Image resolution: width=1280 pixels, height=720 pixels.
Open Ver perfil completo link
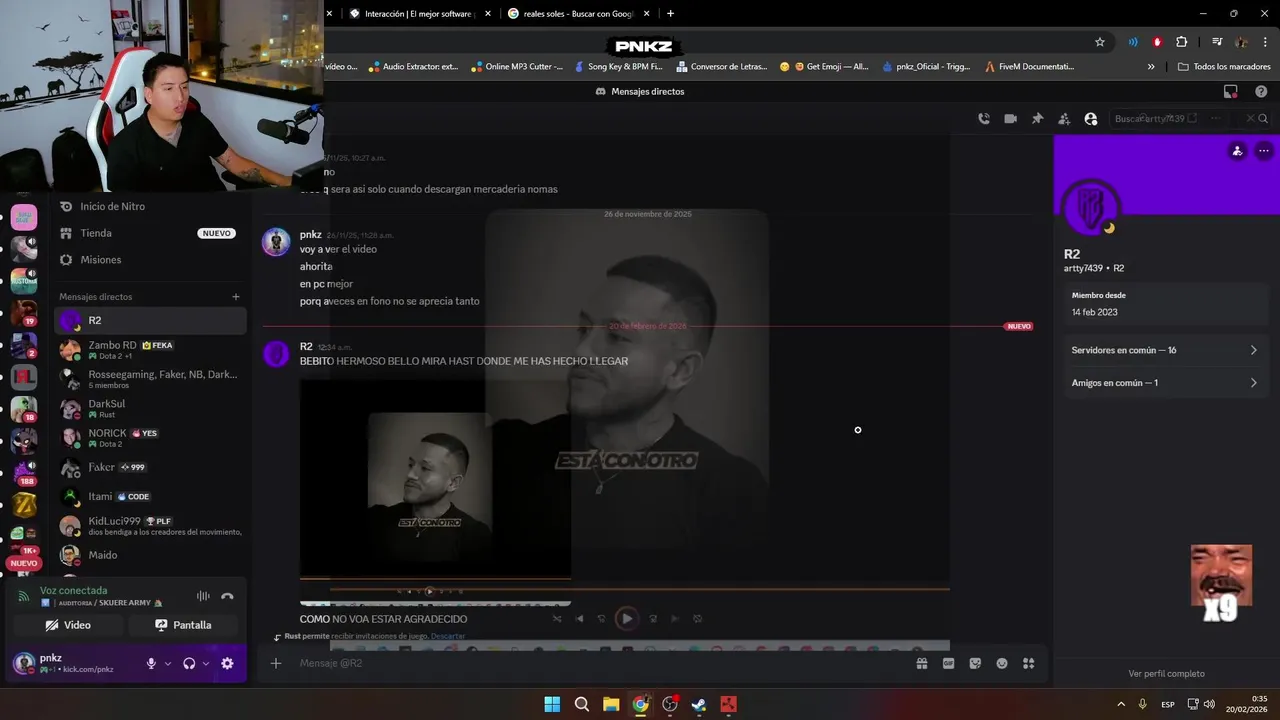click(x=1166, y=674)
